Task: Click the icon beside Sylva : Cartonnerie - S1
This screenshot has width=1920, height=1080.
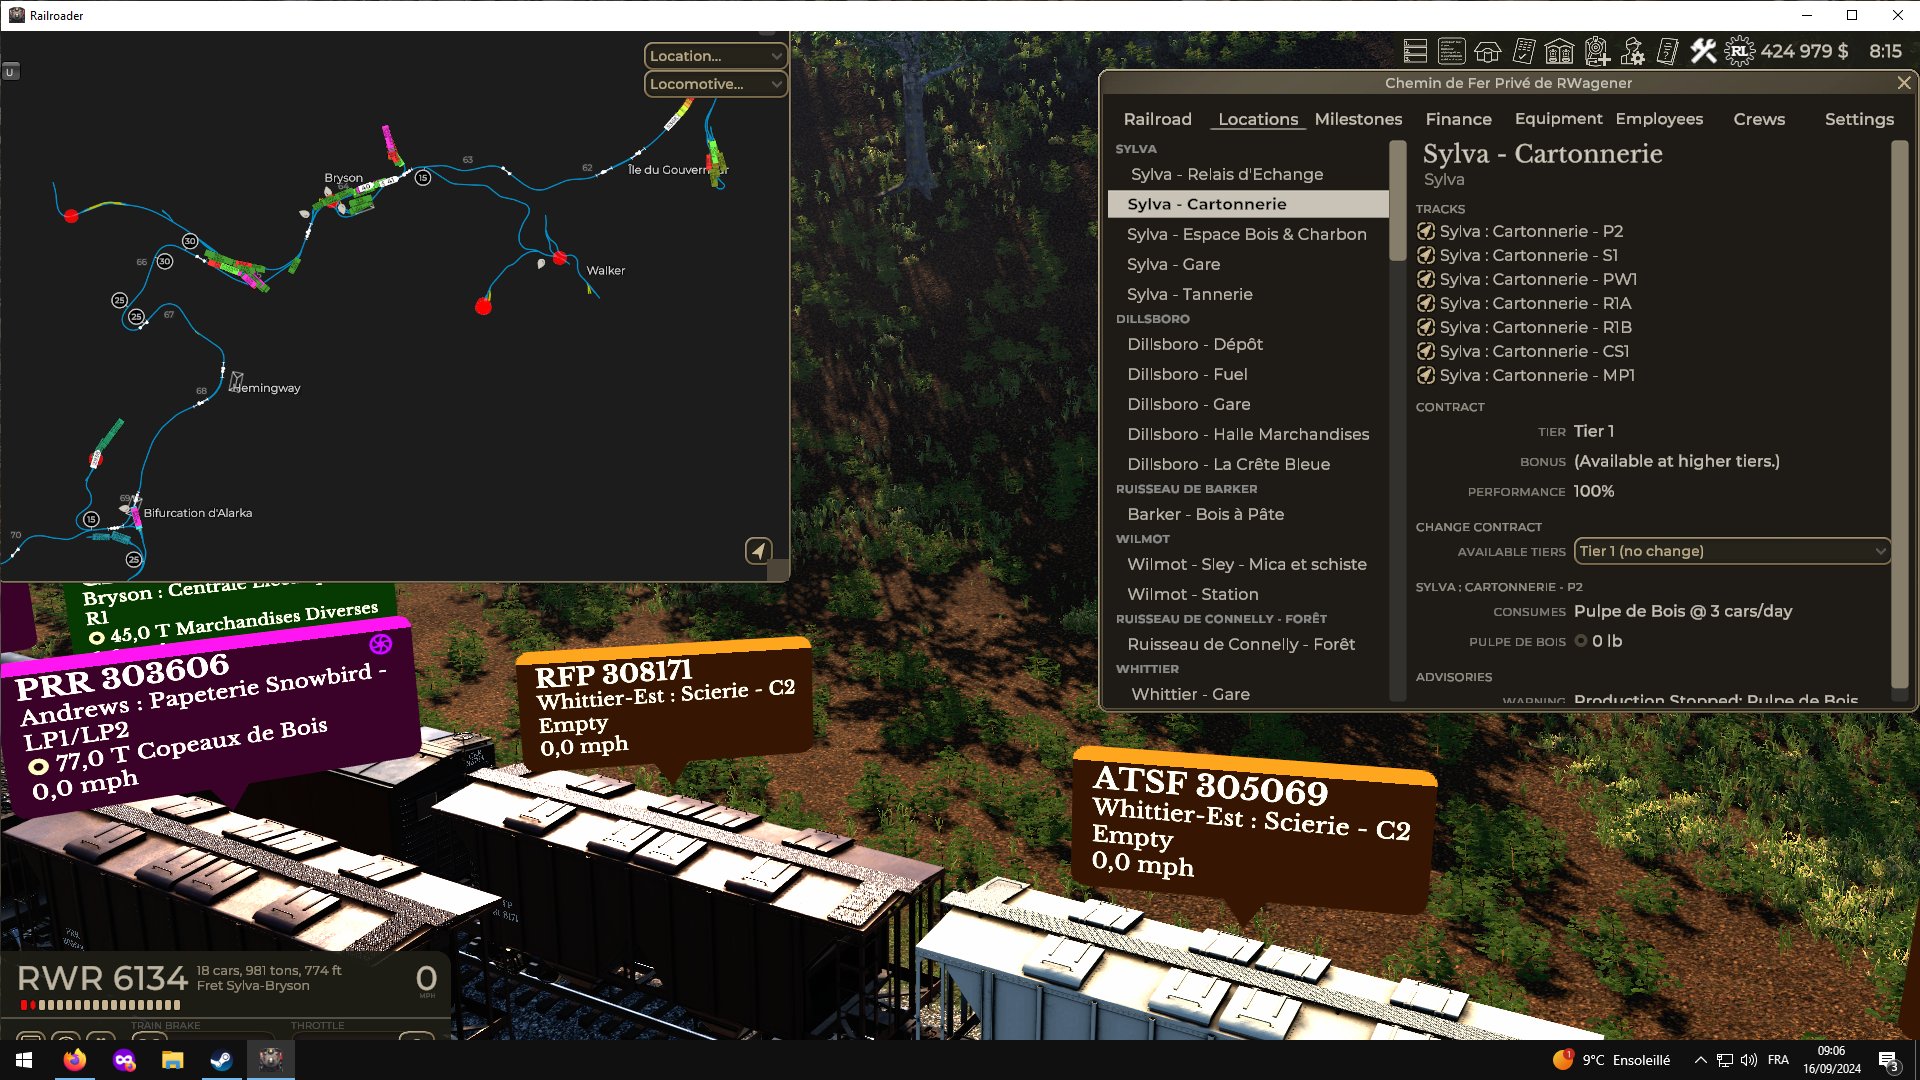Action: point(1426,255)
